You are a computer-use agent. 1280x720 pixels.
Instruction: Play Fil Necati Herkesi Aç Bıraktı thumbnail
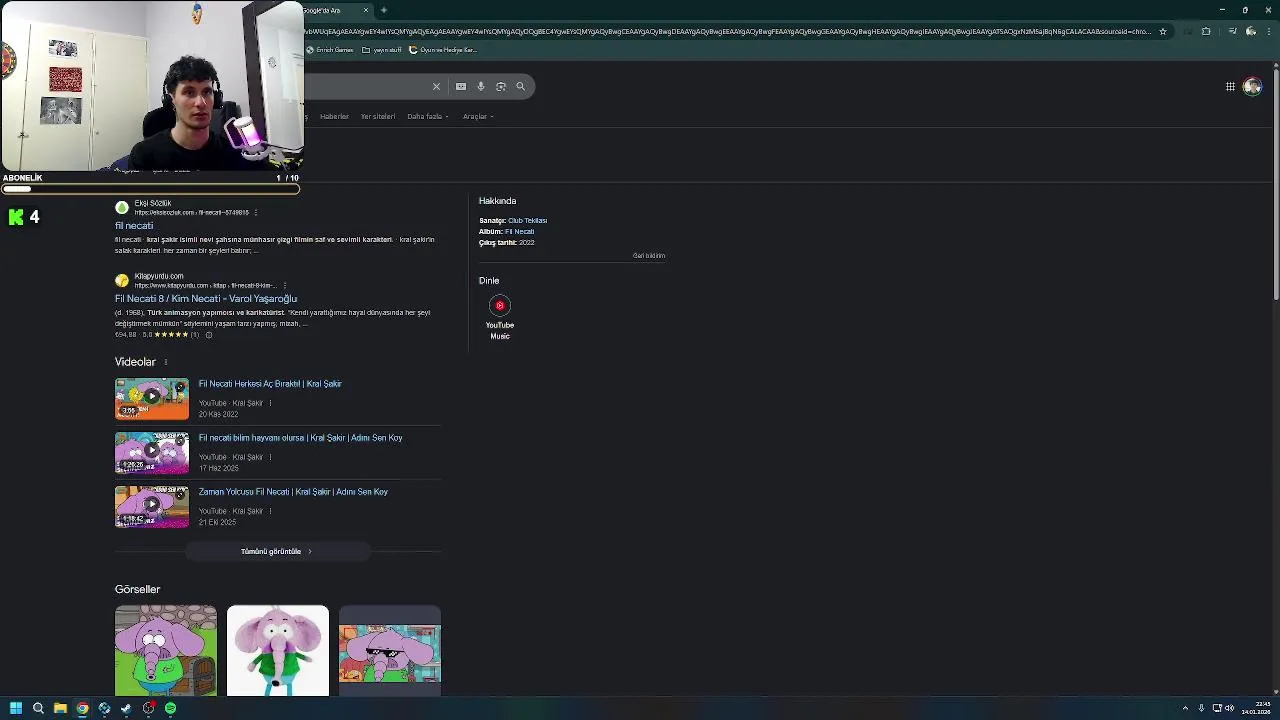click(x=152, y=398)
